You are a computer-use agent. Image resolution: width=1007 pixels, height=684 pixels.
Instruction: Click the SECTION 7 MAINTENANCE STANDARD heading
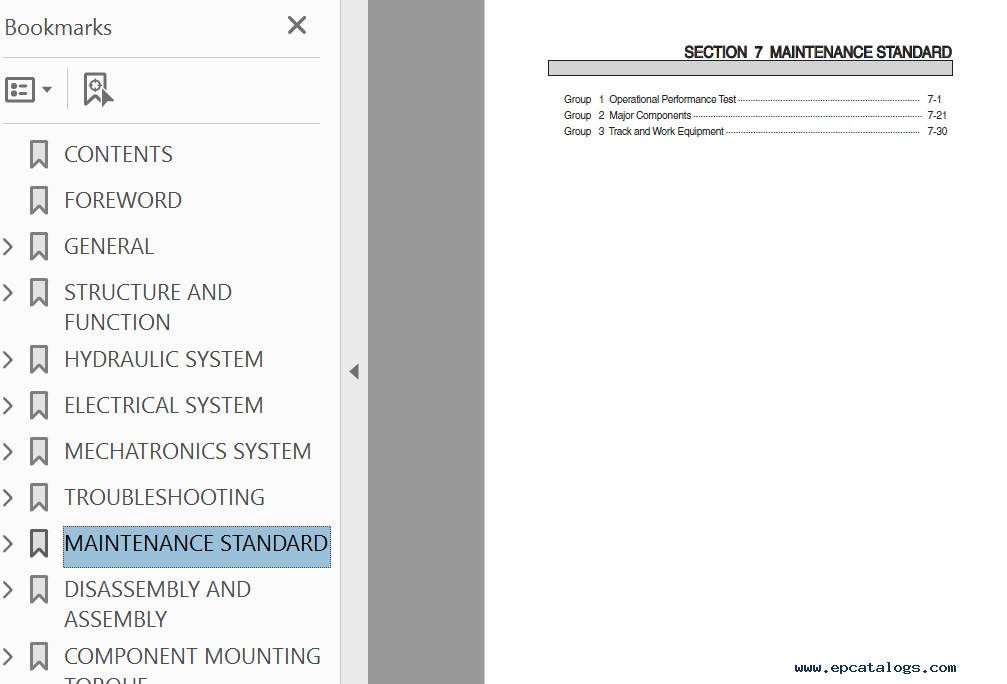coord(818,52)
